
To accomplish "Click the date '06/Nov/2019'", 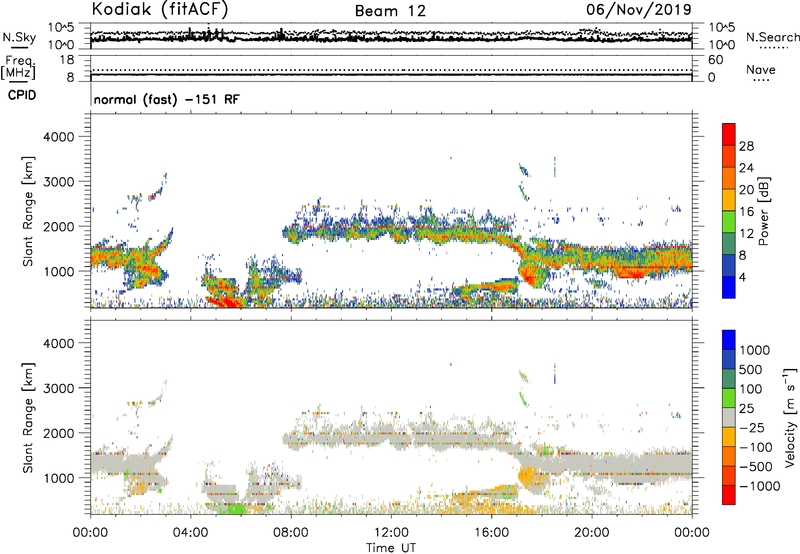I will pos(639,9).
